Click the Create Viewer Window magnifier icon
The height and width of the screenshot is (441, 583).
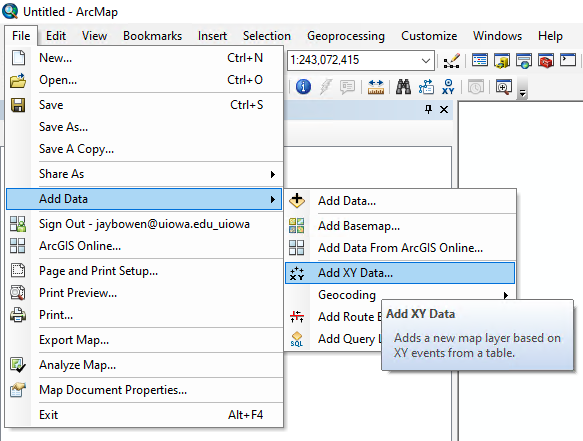504,87
